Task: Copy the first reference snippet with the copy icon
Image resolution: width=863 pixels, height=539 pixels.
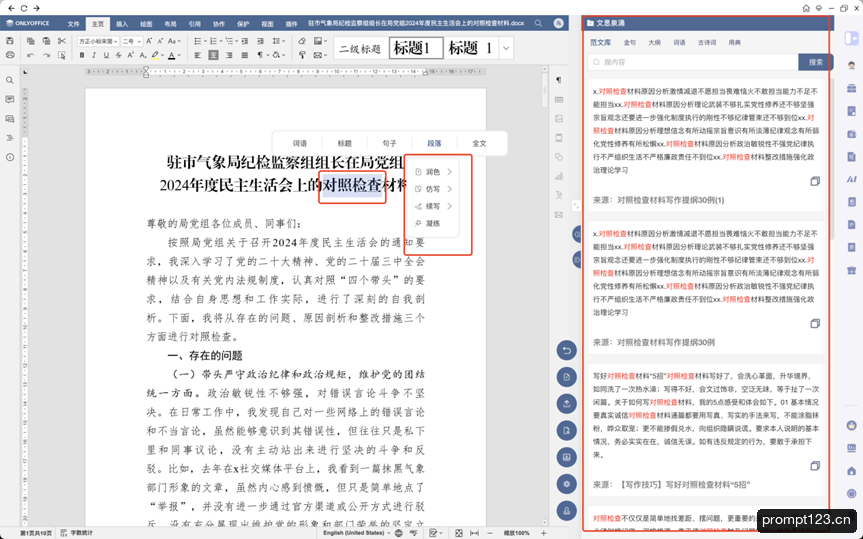Action: tap(815, 181)
